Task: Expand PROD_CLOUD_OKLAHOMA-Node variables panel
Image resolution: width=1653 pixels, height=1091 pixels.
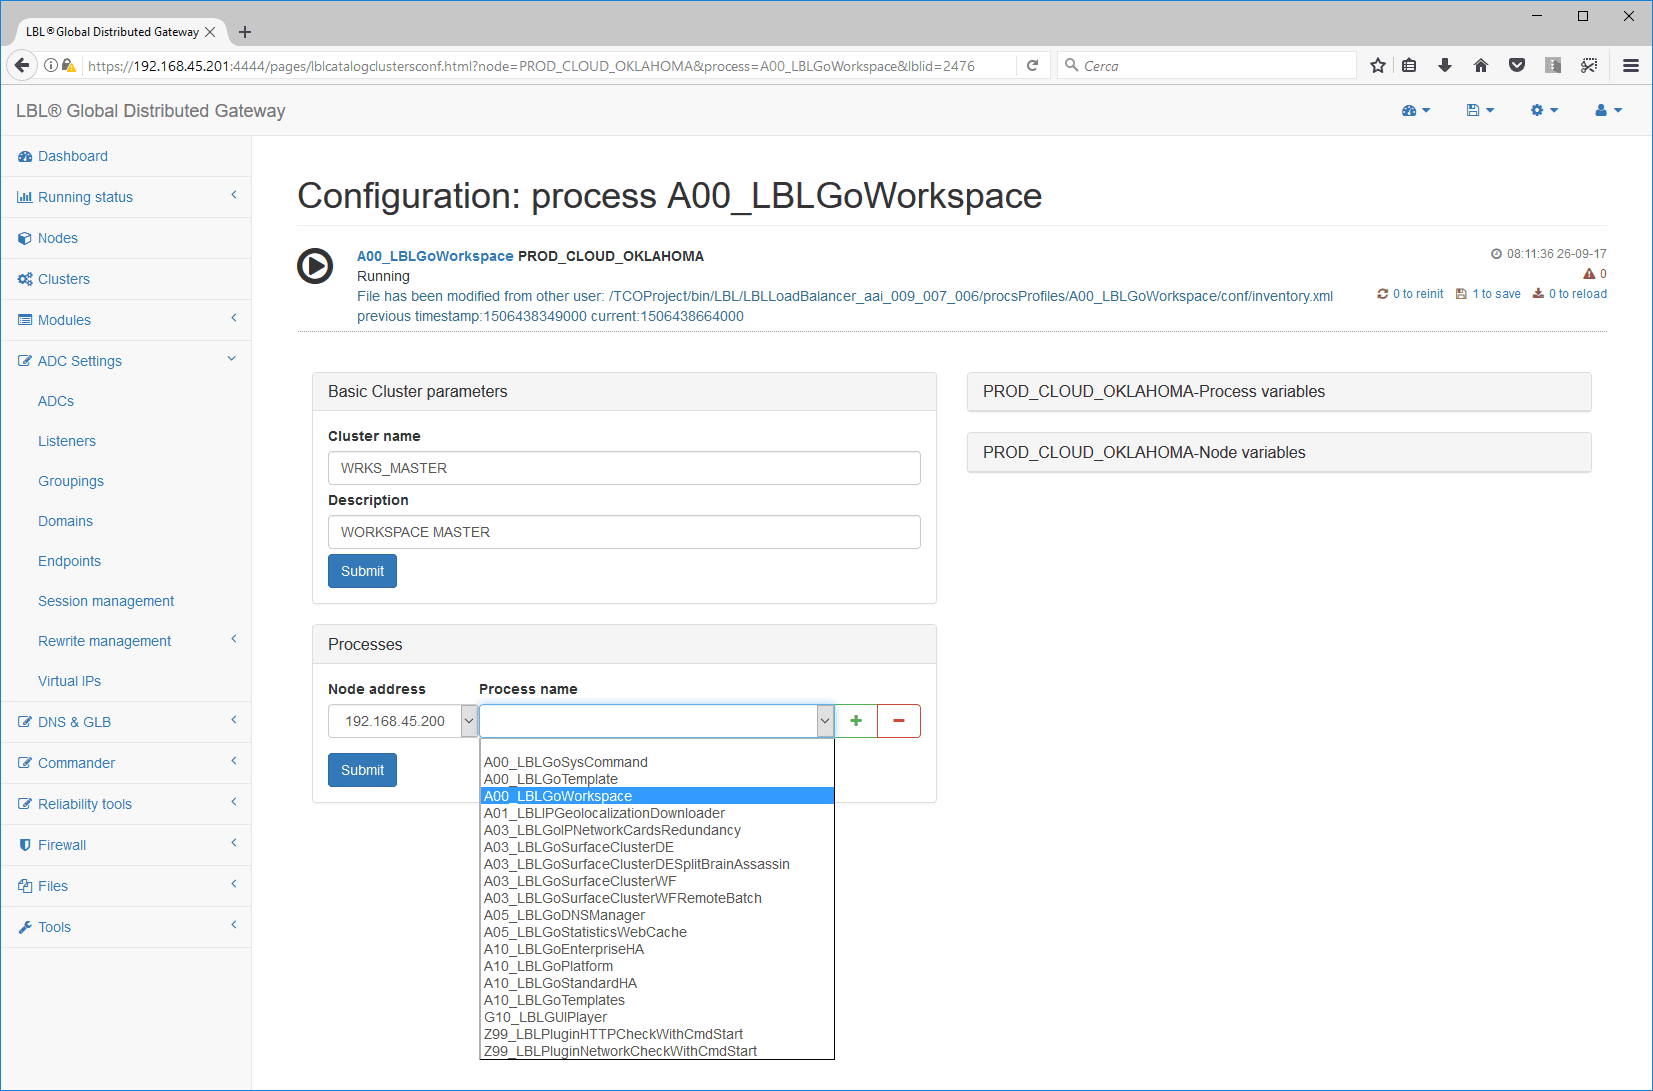Action: tap(1279, 453)
